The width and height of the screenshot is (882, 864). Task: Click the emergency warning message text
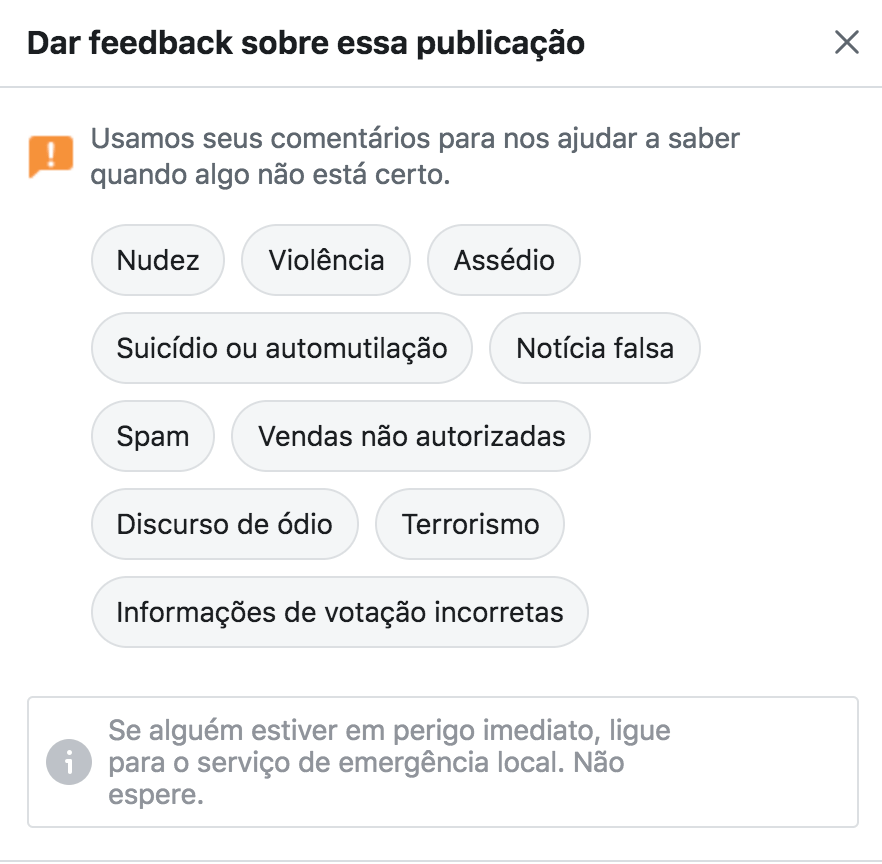389,762
